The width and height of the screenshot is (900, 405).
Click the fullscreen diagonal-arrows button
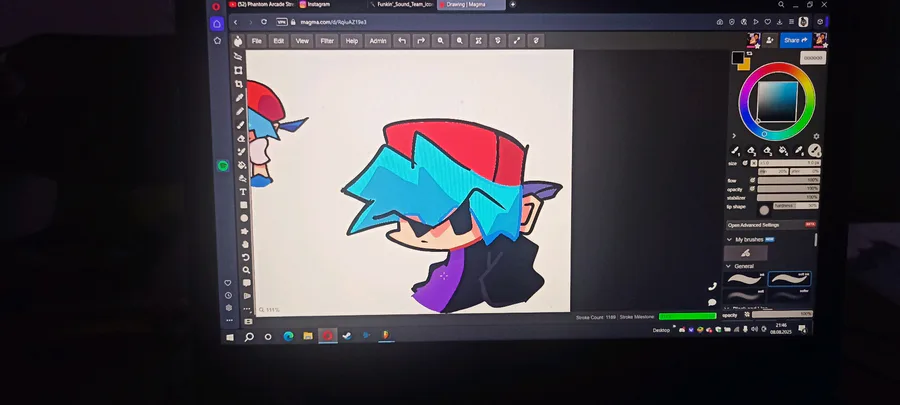tap(517, 41)
